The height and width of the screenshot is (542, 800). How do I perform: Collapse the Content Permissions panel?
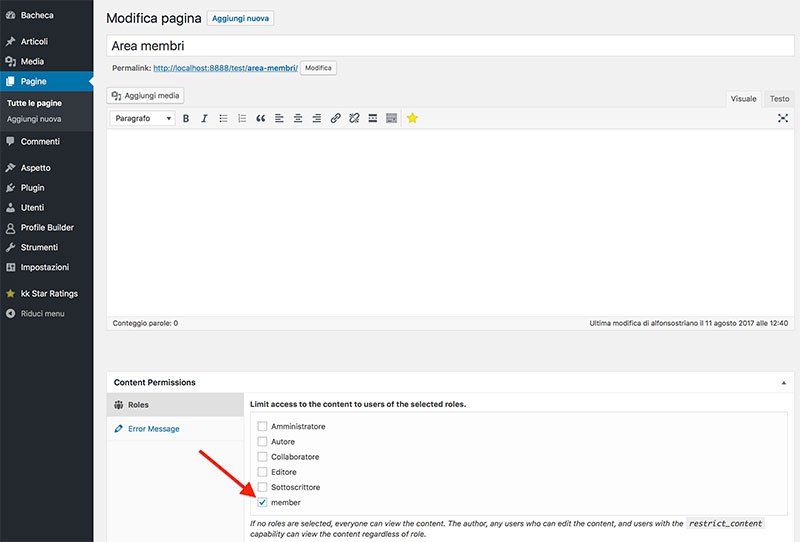pyautogui.click(x=784, y=383)
